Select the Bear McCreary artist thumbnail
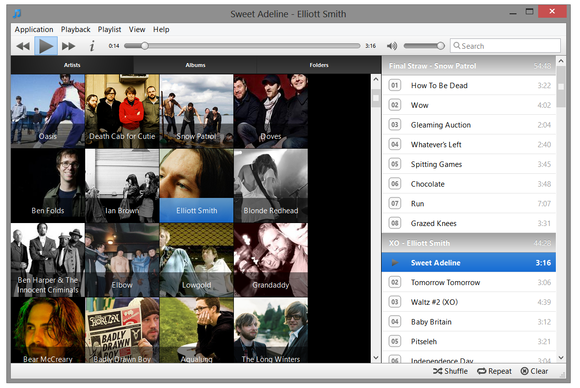 [x=48, y=330]
